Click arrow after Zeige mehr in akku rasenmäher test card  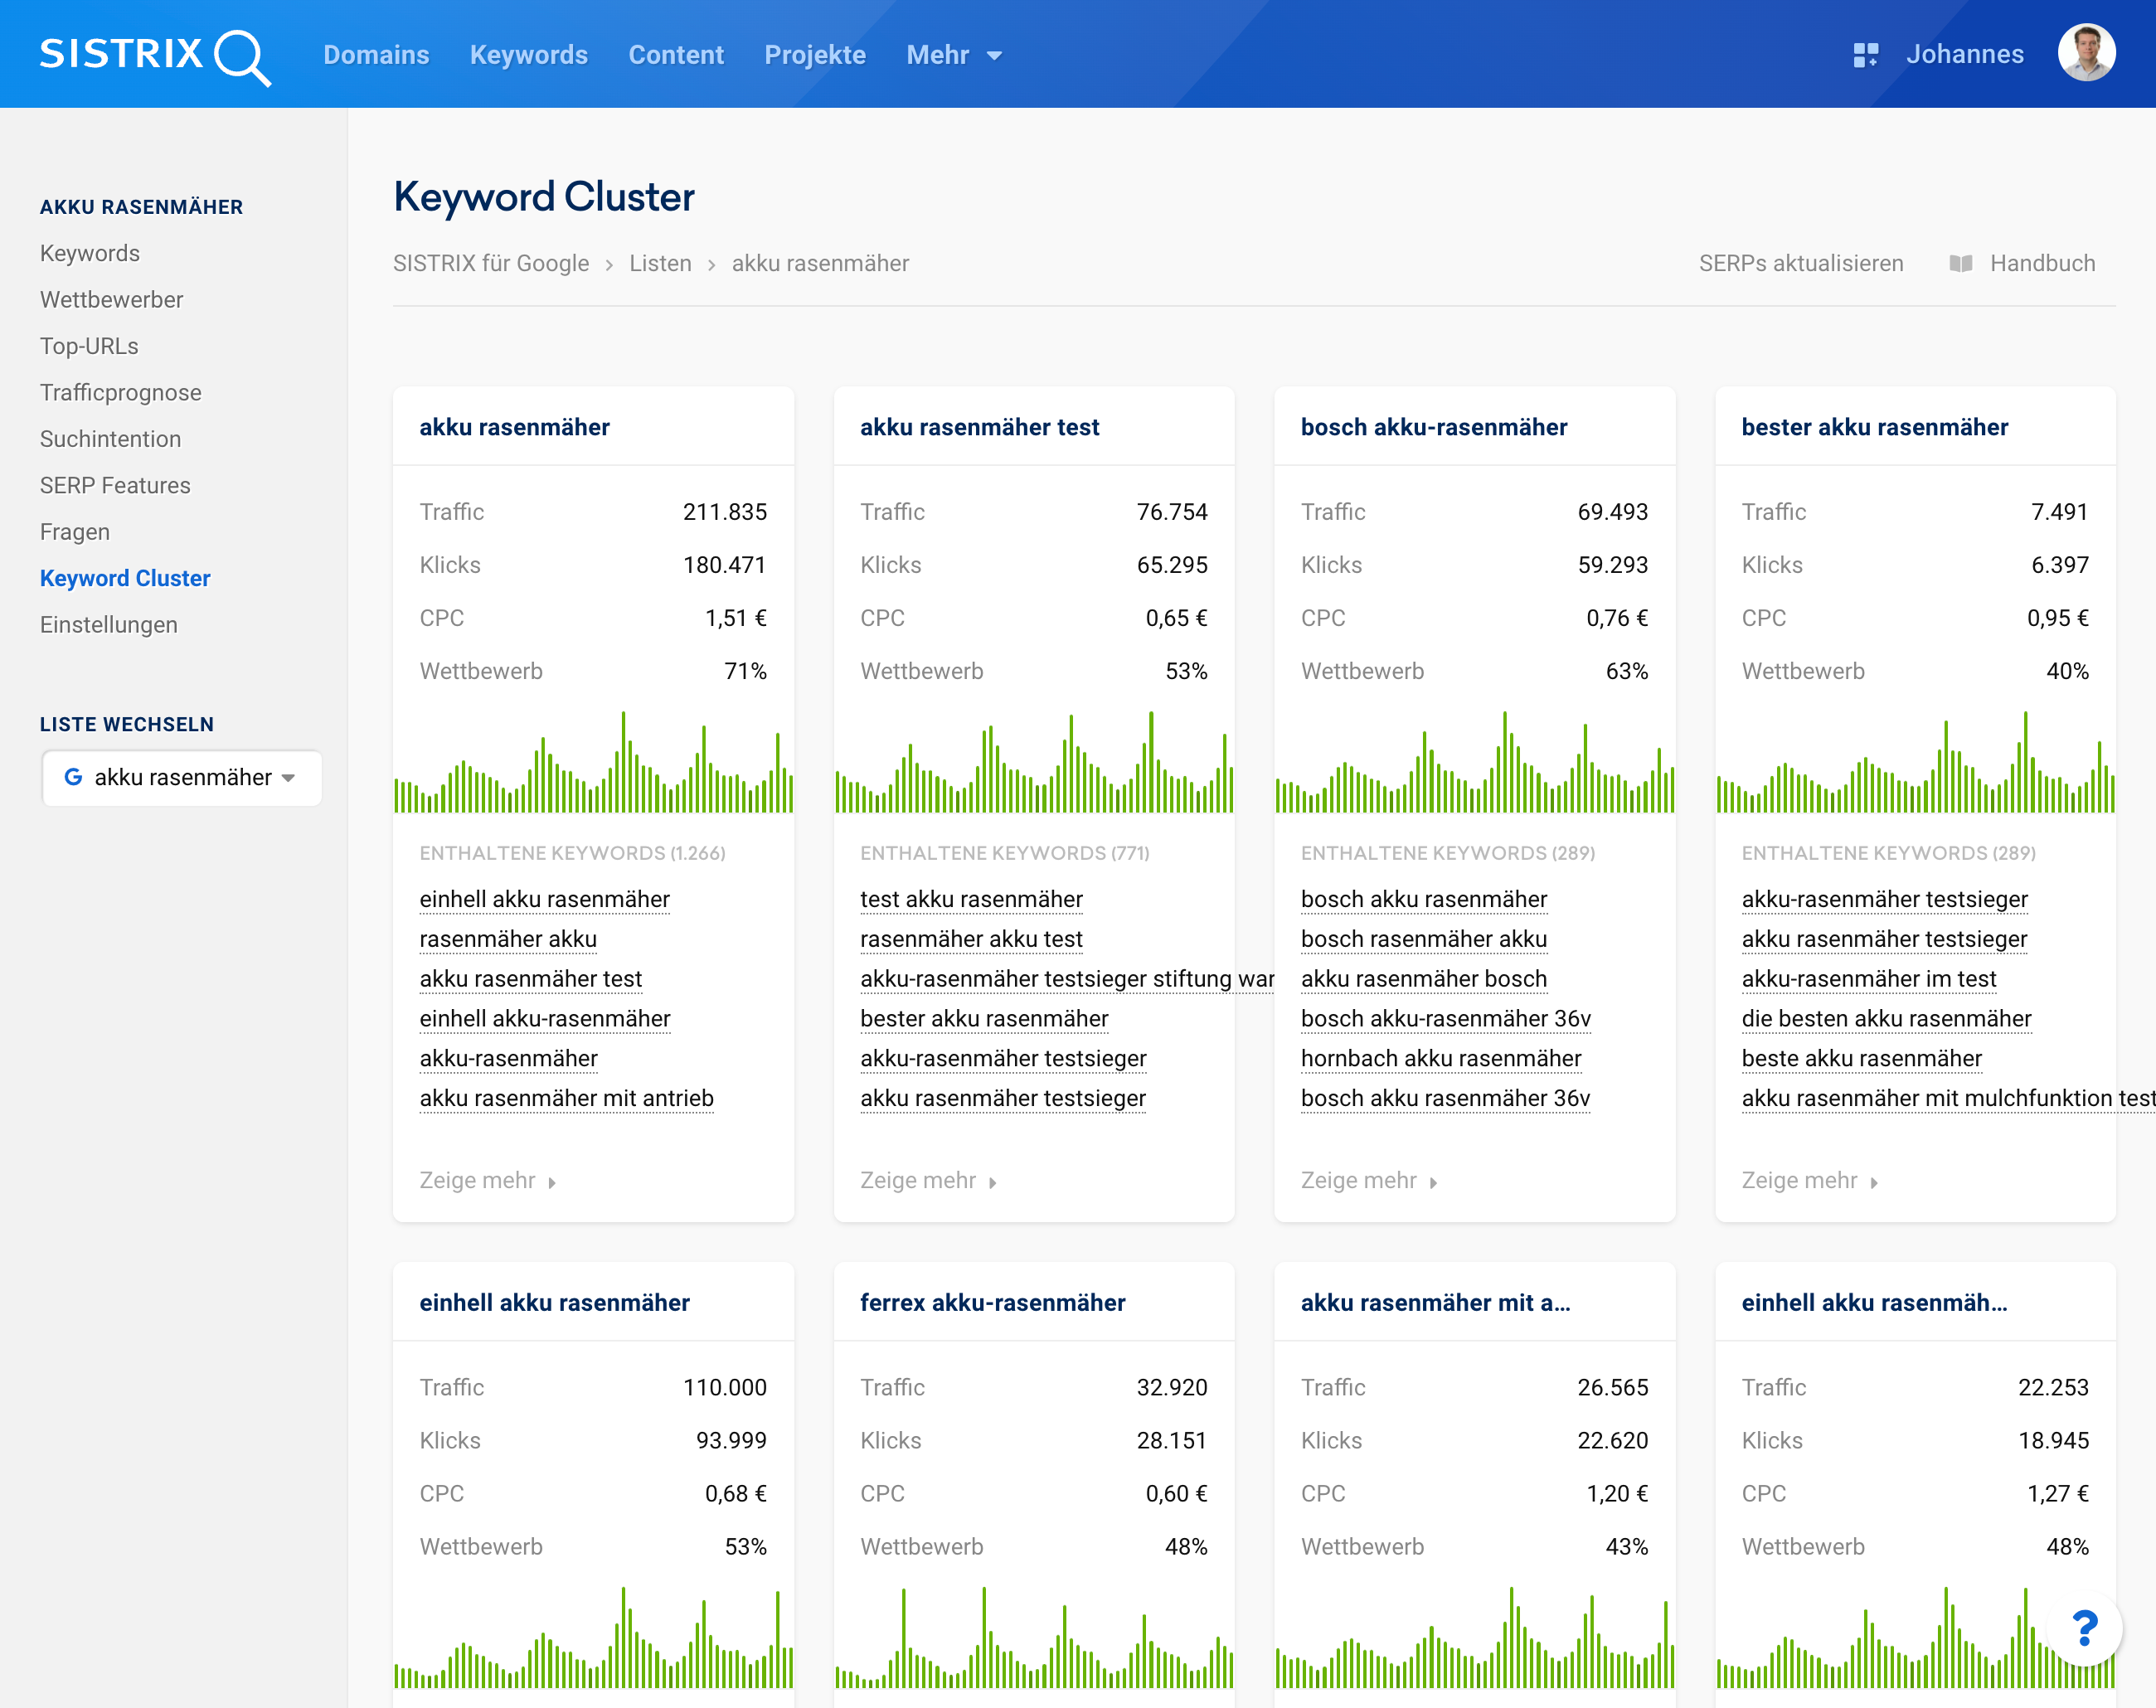click(993, 1182)
